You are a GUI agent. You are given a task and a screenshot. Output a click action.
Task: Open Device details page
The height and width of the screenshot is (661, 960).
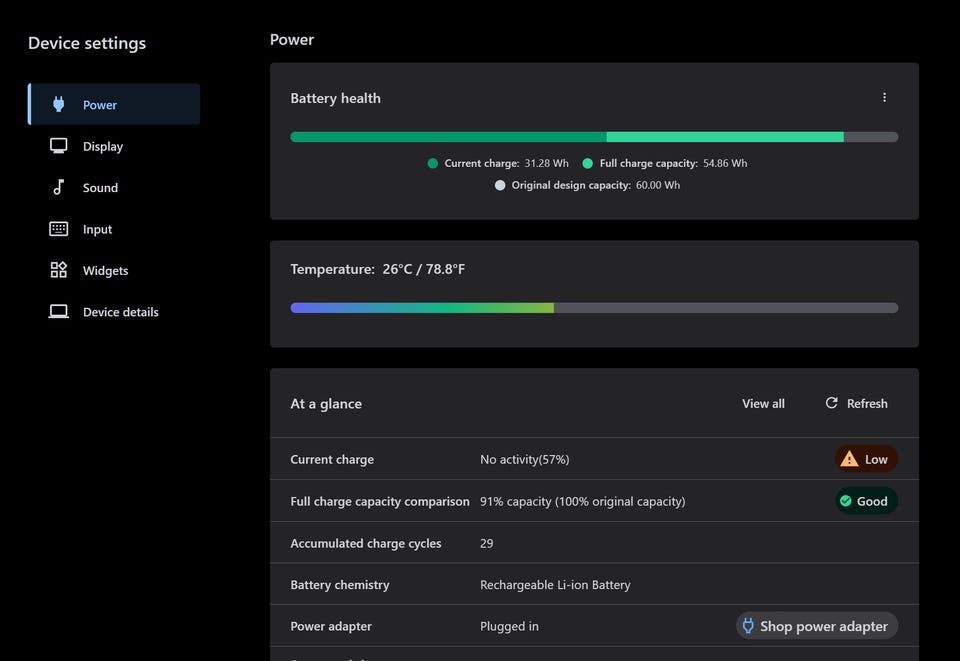120,312
